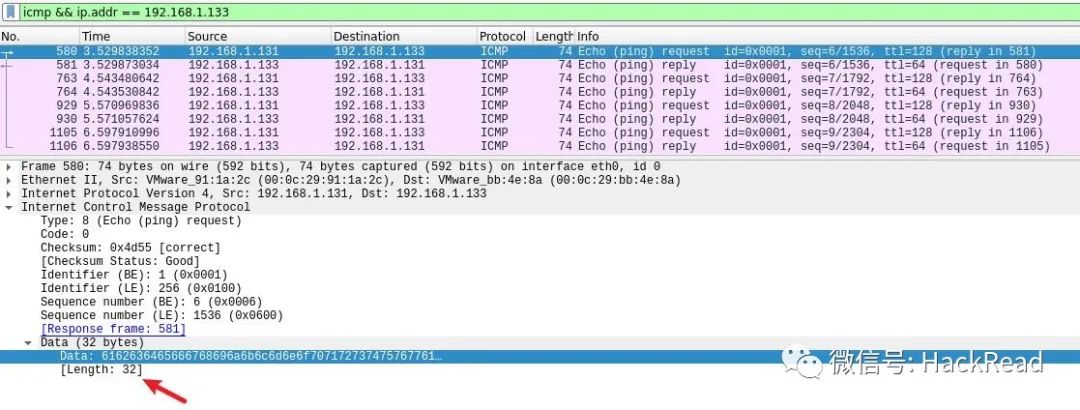Click the display filter bookmark icon

(11, 12)
